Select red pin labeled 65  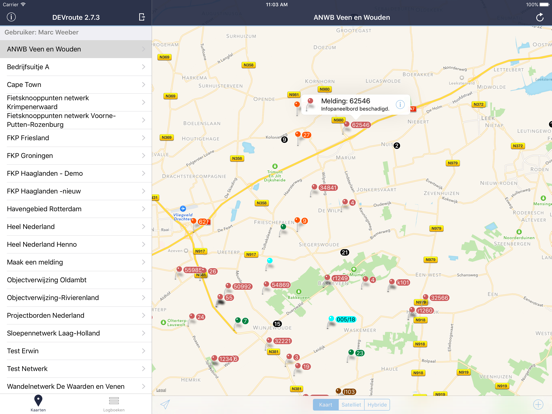(x=225, y=298)
